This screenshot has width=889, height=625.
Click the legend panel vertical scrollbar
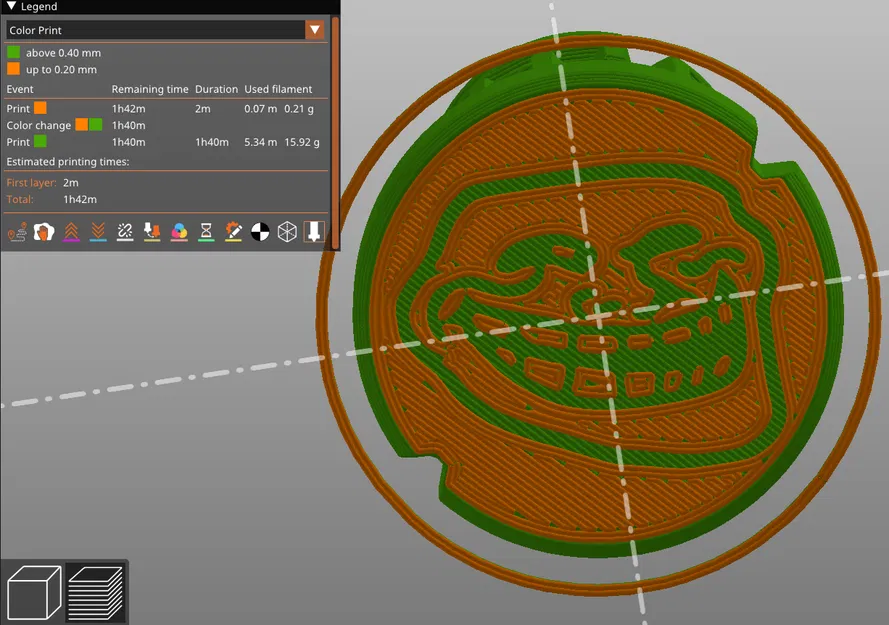point(335,133)
